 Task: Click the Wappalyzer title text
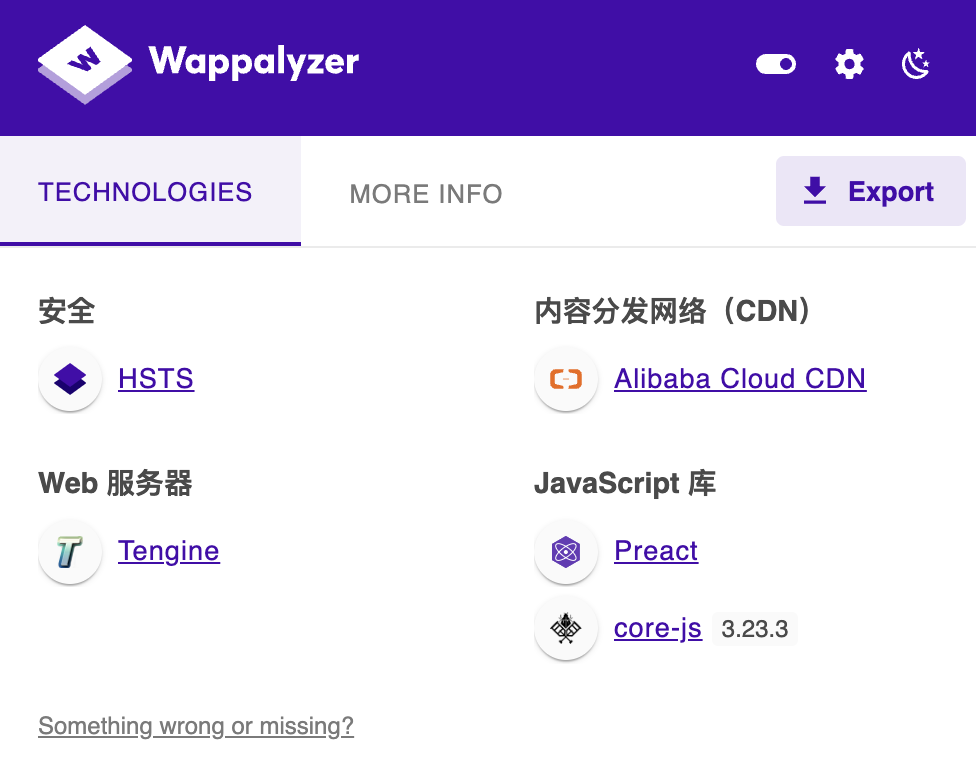coord(253,62)
